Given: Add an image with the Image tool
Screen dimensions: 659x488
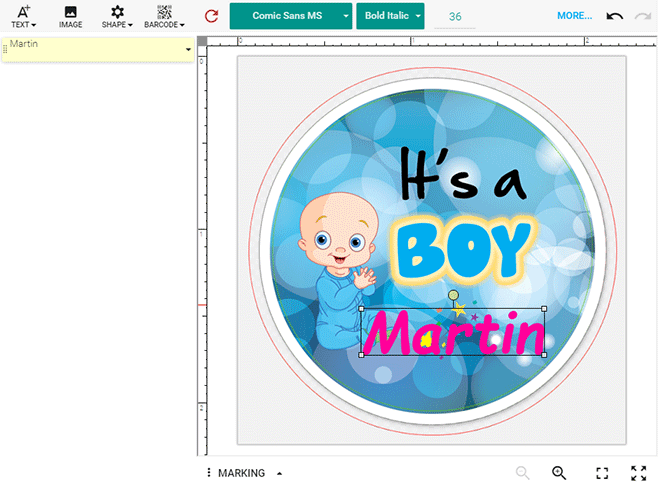Looking at the screenshot, I should pos(70,16).
